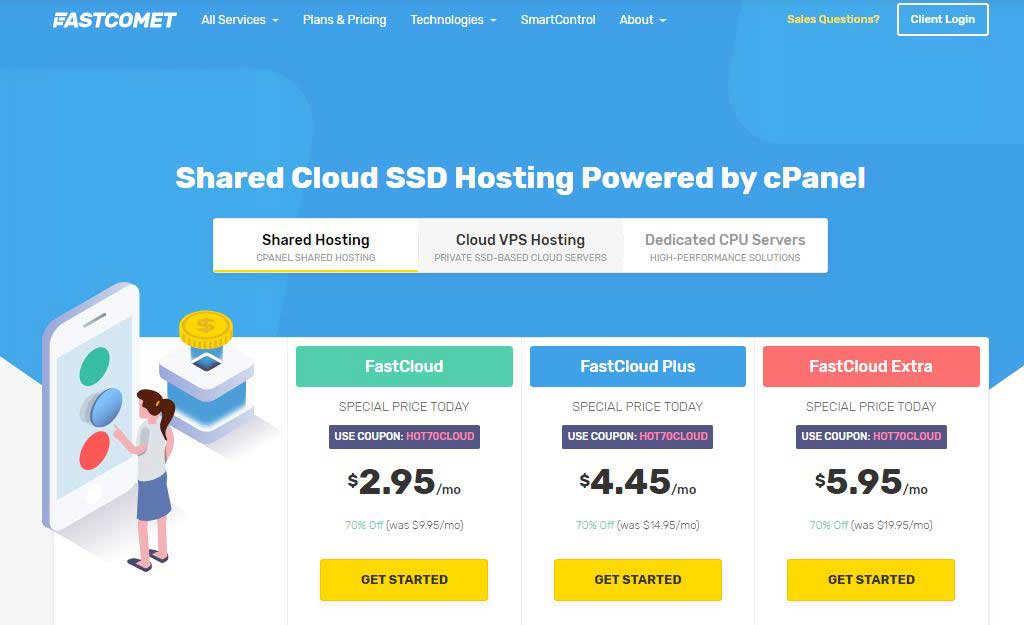This screenshot has width=1024, height=625.
Task: Click Get Started for the $2.95 FastCloud plan
Action: (x=404, y=580)
